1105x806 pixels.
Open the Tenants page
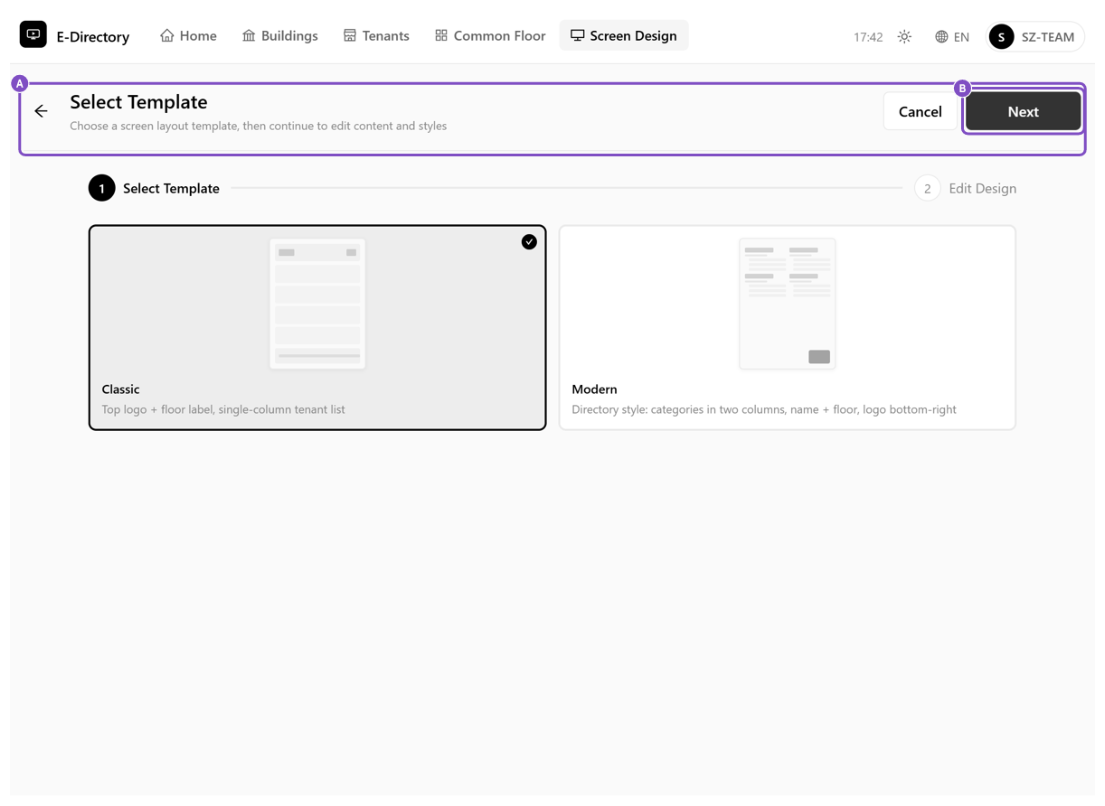click(x=376, y=35)
